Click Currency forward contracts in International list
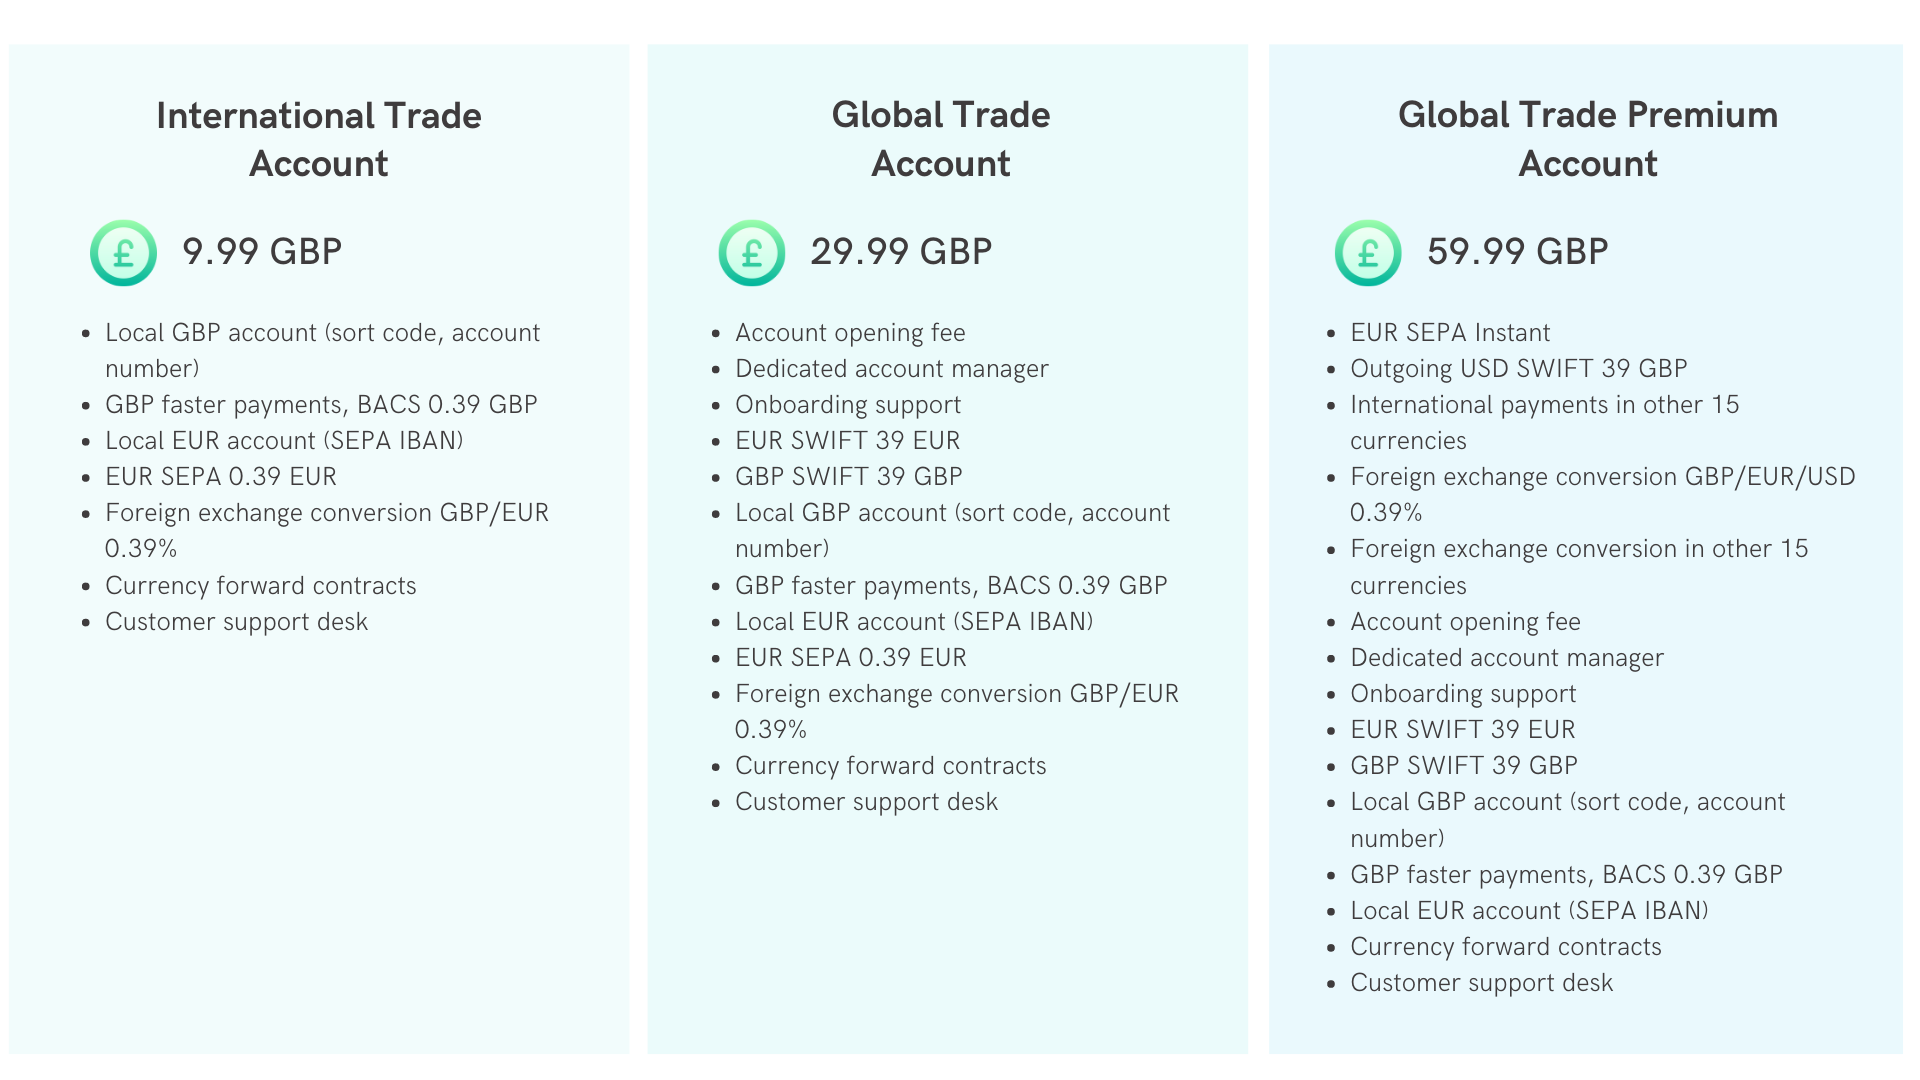Image resolution: width=1920 pixels, height=1080 pixels. click(x=261, y=585)
